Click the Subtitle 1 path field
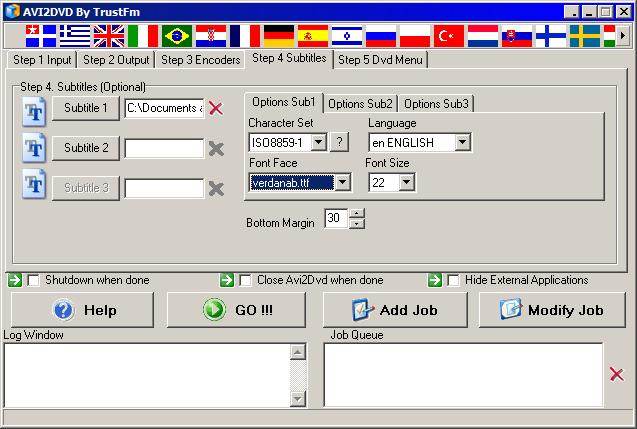 click(x=164, y=108)
